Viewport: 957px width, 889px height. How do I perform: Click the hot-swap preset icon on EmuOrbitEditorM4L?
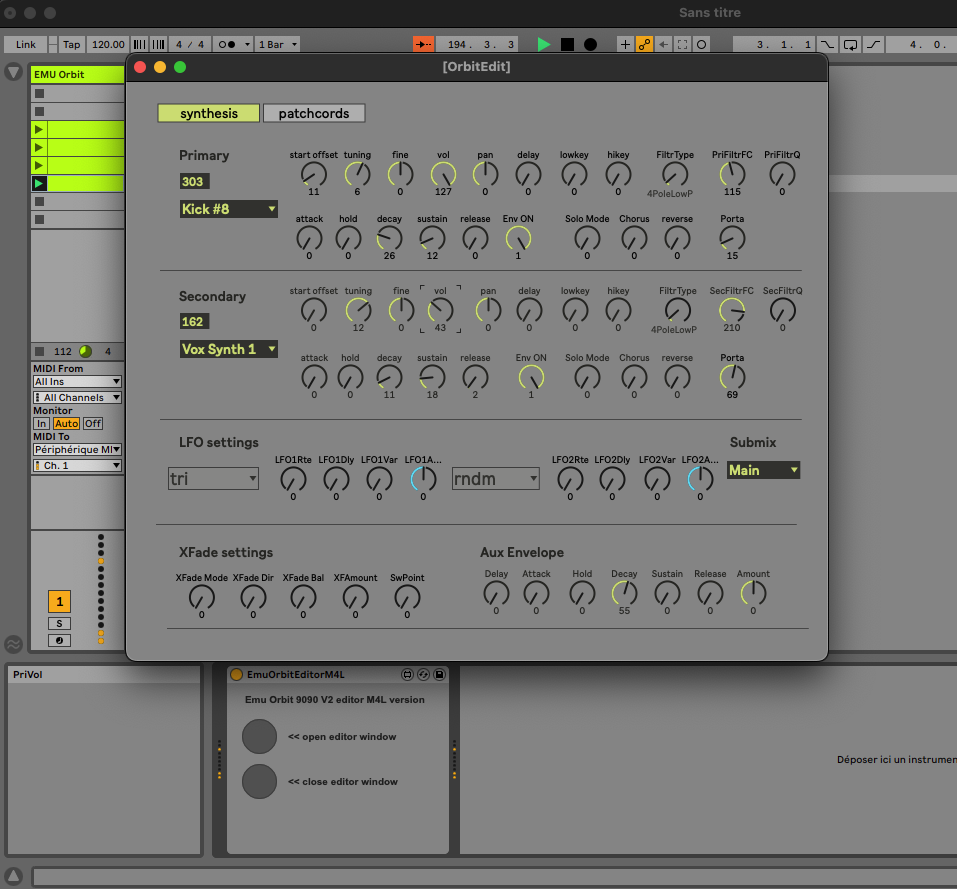click(423, 675)
